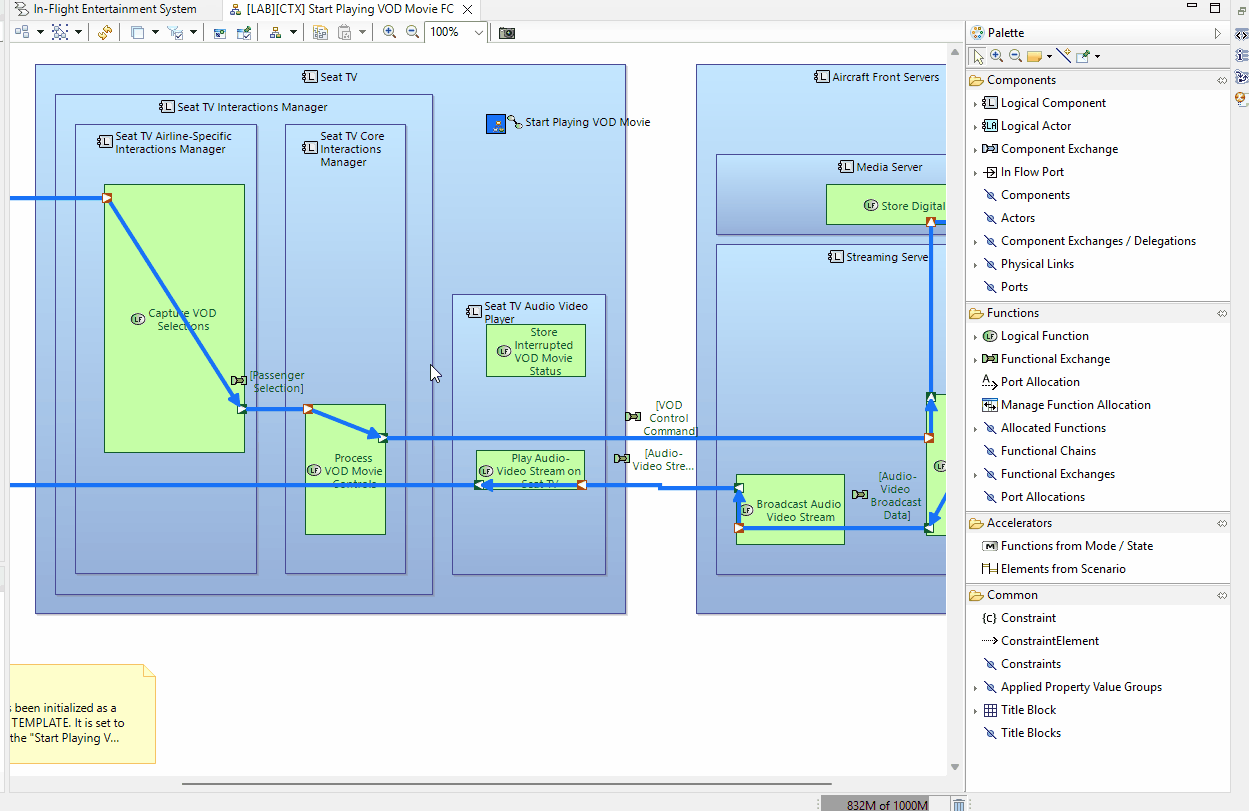Select the Functional Exchange palette tool
This screenshot has height=811, width=1249.
point(1055,359)
